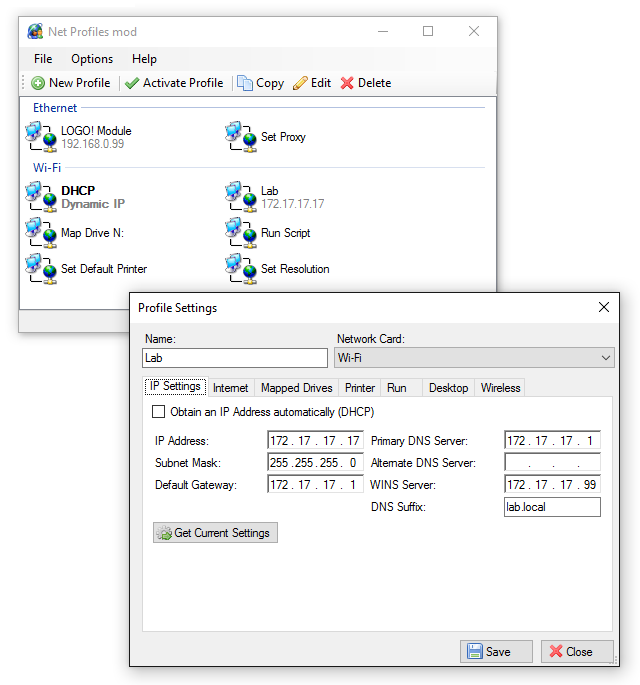640x685 pixels.
Task: Enable Obtain an IP Address automatically (DHCP)
Action: [x=158, y=412]
